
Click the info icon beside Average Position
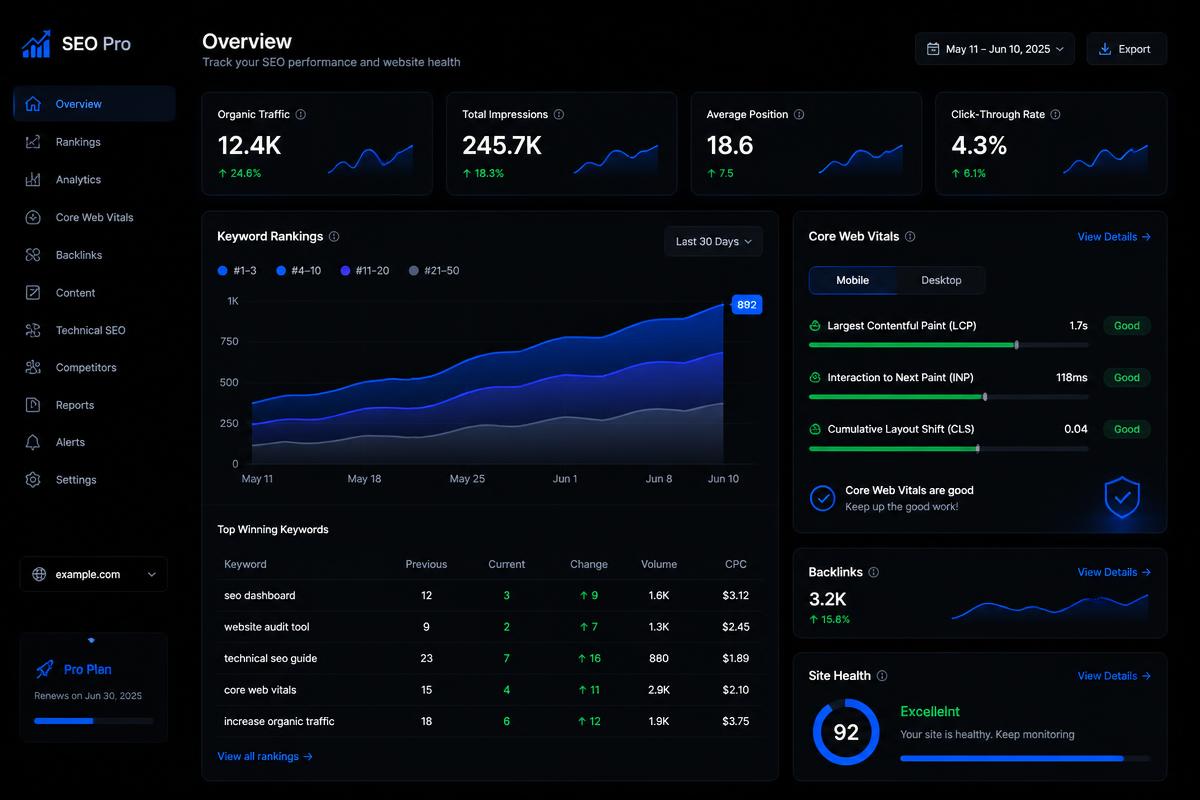[799, 114]
